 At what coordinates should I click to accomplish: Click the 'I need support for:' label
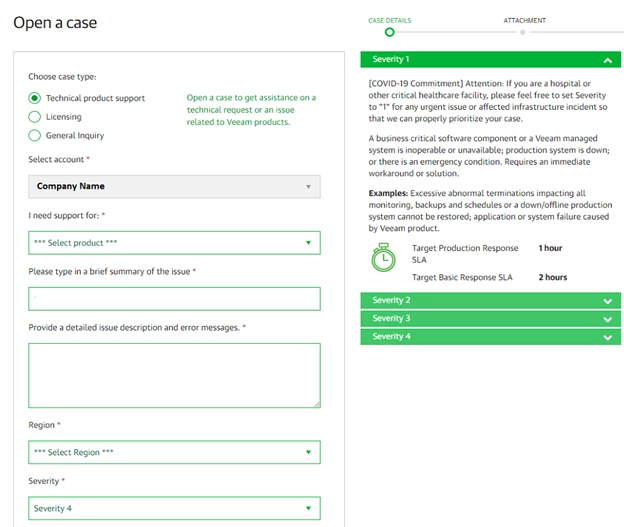click(x=64, y=215)
